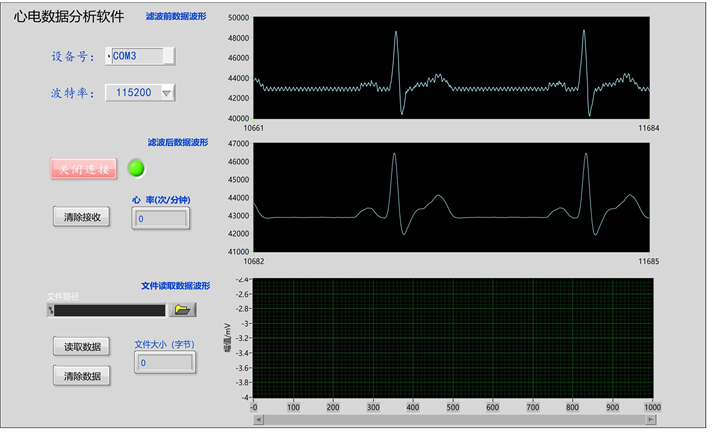Image resolution: width=713 pixels, height=433 pixels.
Task: Click the 115200 baud rate value
Action: coord(132,93)
